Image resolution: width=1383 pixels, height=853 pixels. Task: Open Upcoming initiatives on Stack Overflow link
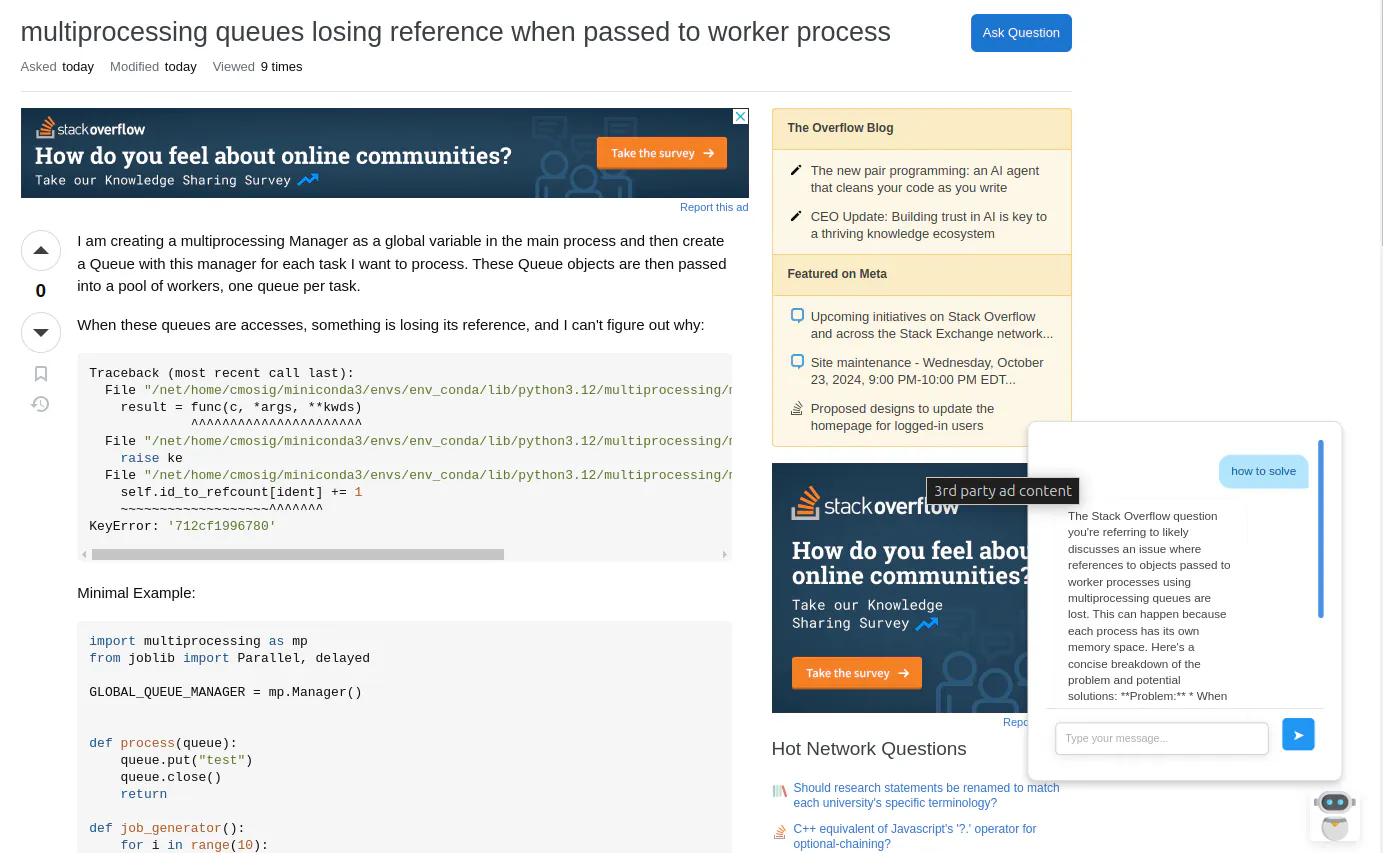(932, 325)
